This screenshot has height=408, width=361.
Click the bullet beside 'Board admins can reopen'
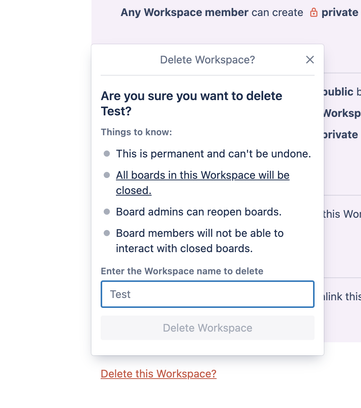tap(107, 212)
